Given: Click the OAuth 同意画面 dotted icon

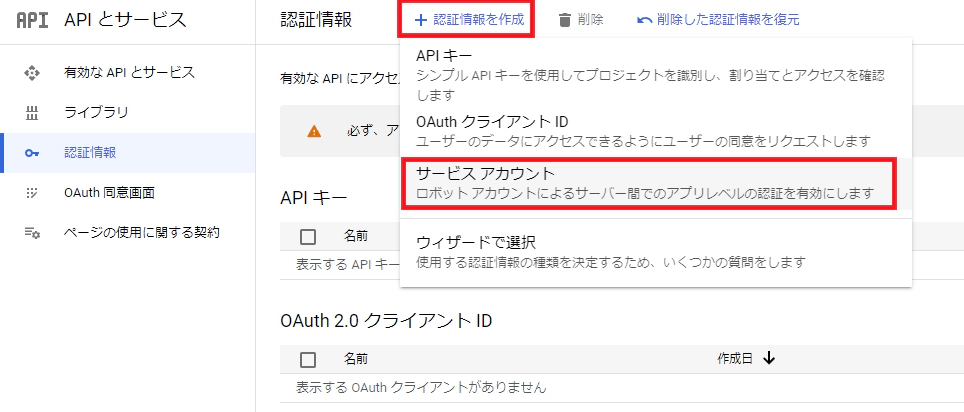Looking at the screenshot, I should 31,193.
